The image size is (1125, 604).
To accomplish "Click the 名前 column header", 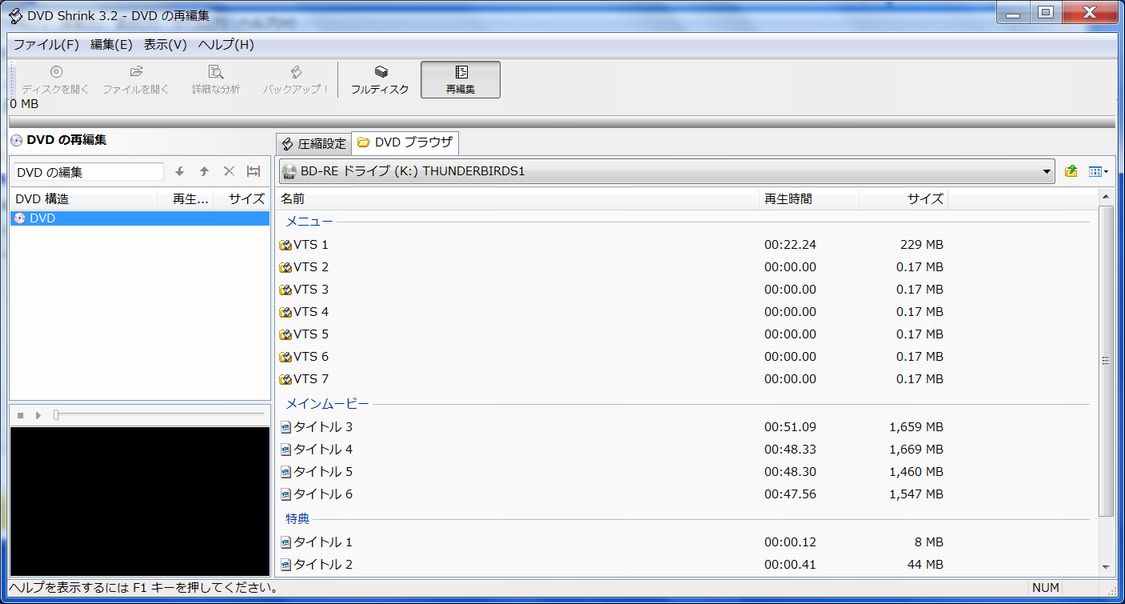I will pyautogui.click(x=517, y=199).
